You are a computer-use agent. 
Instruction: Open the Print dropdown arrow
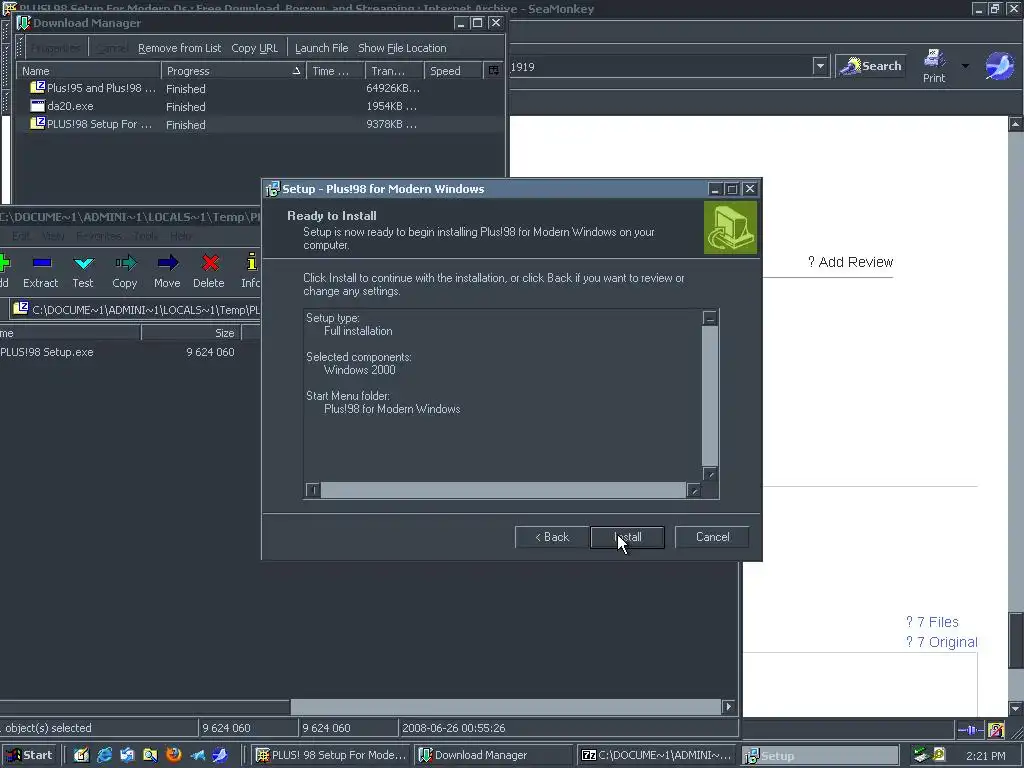point(965,66)
